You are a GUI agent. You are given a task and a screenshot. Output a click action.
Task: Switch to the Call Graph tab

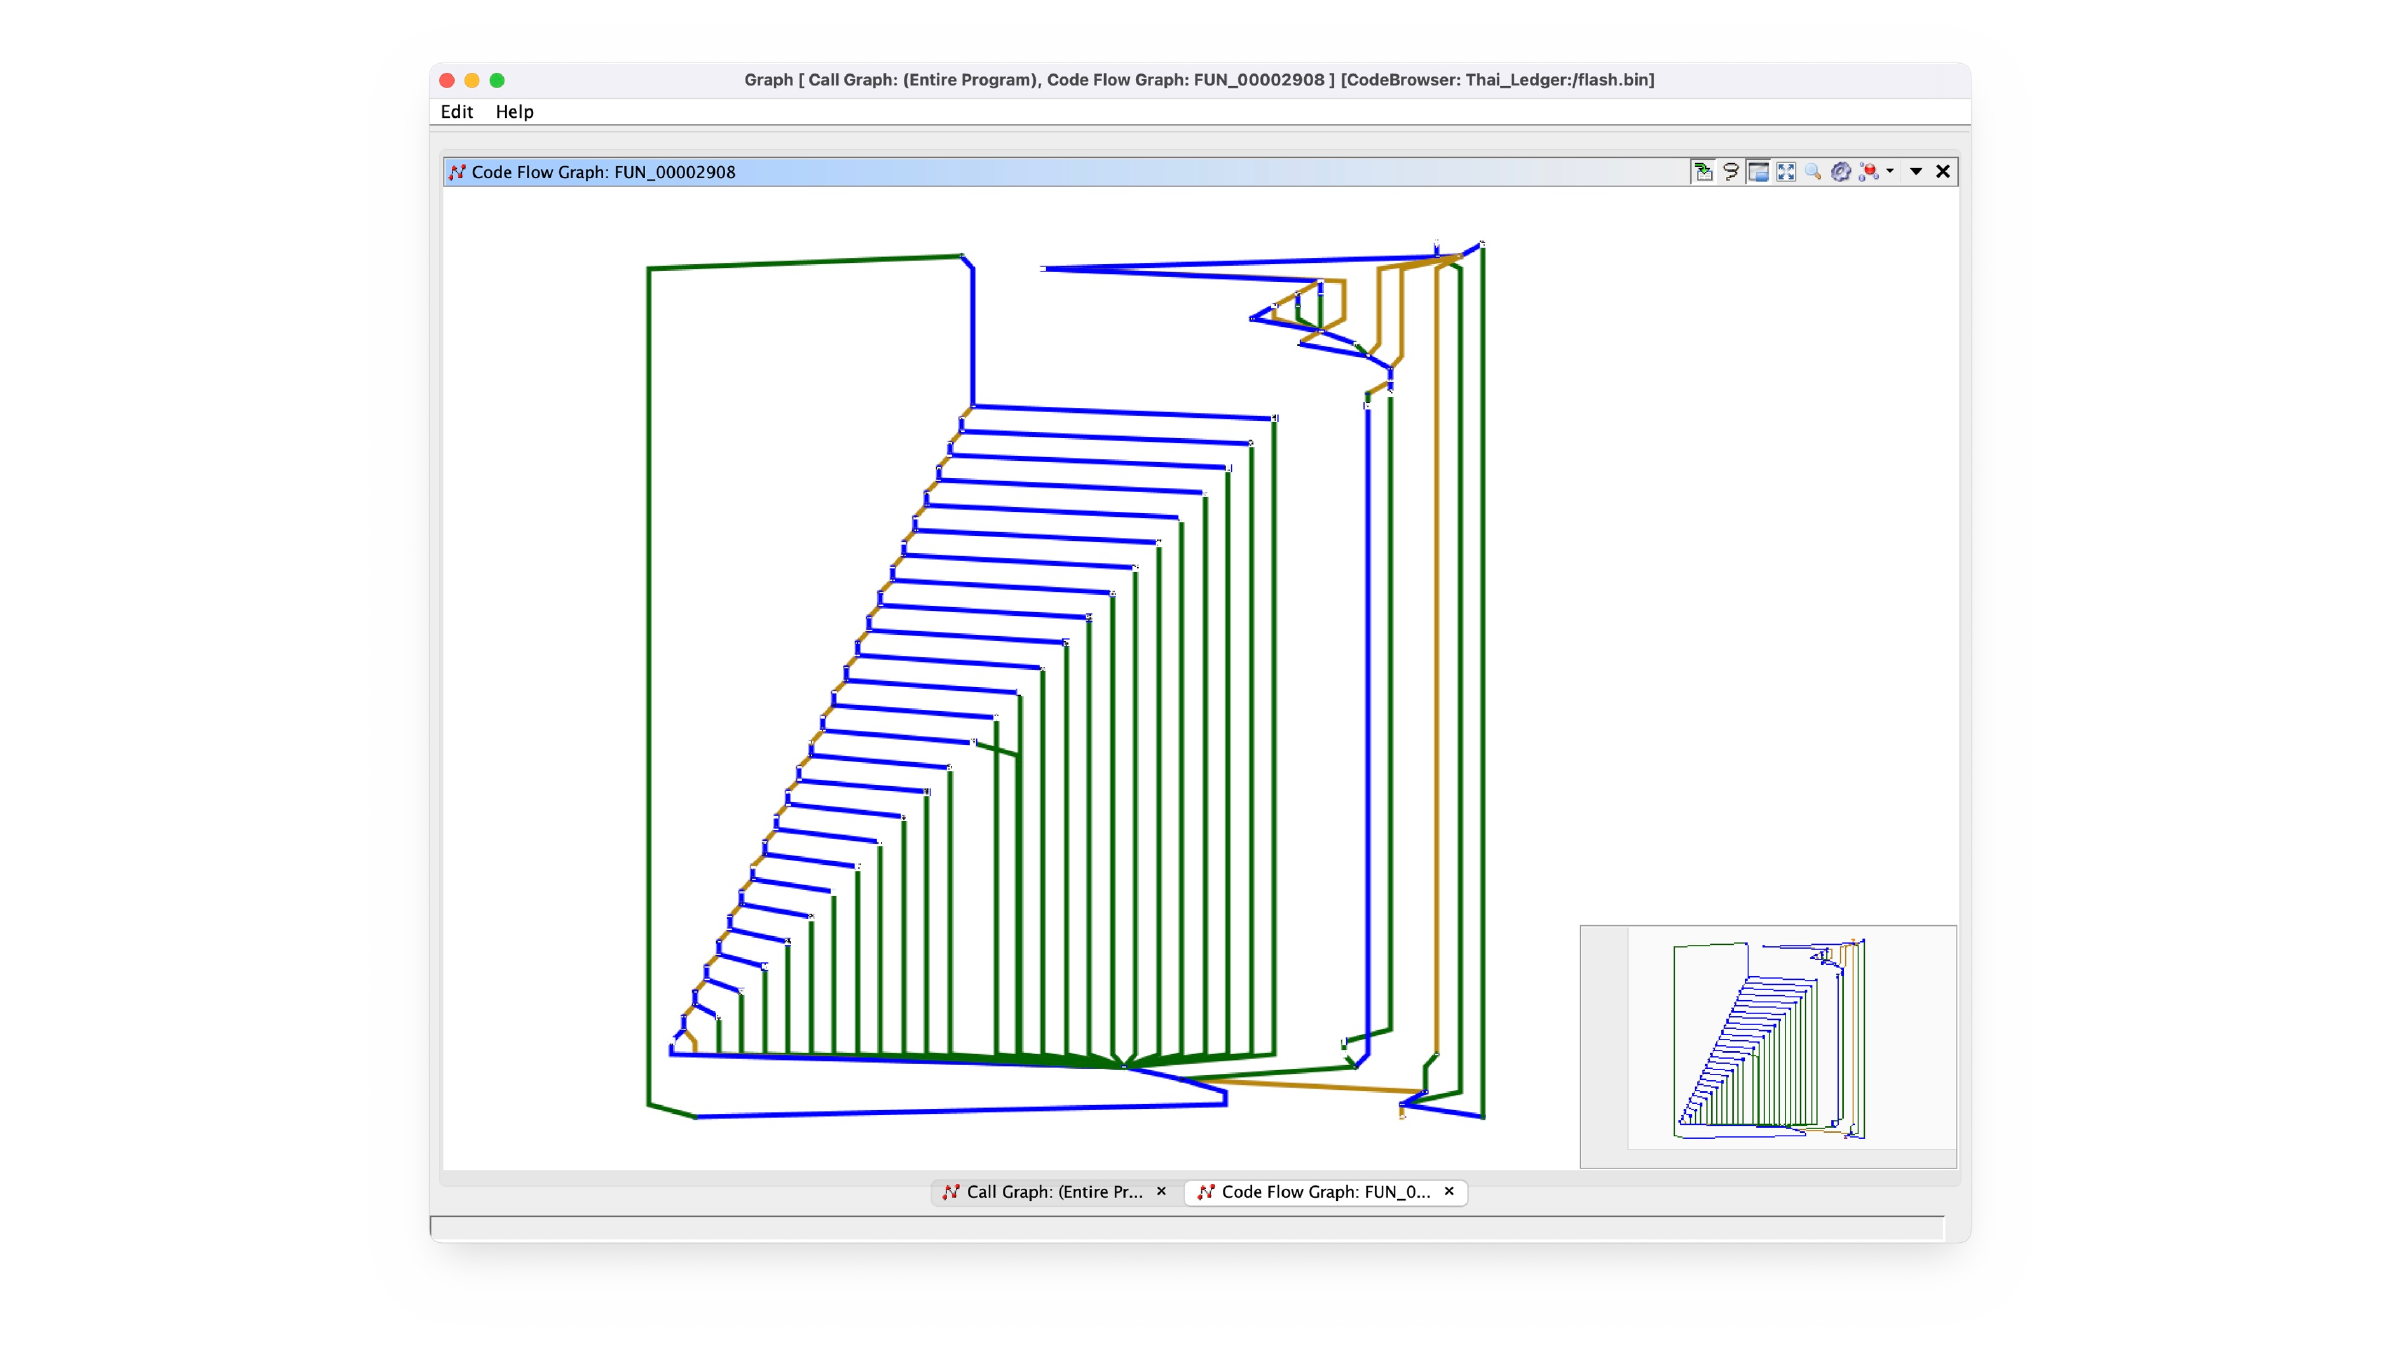click(x=1055, y=1192)
